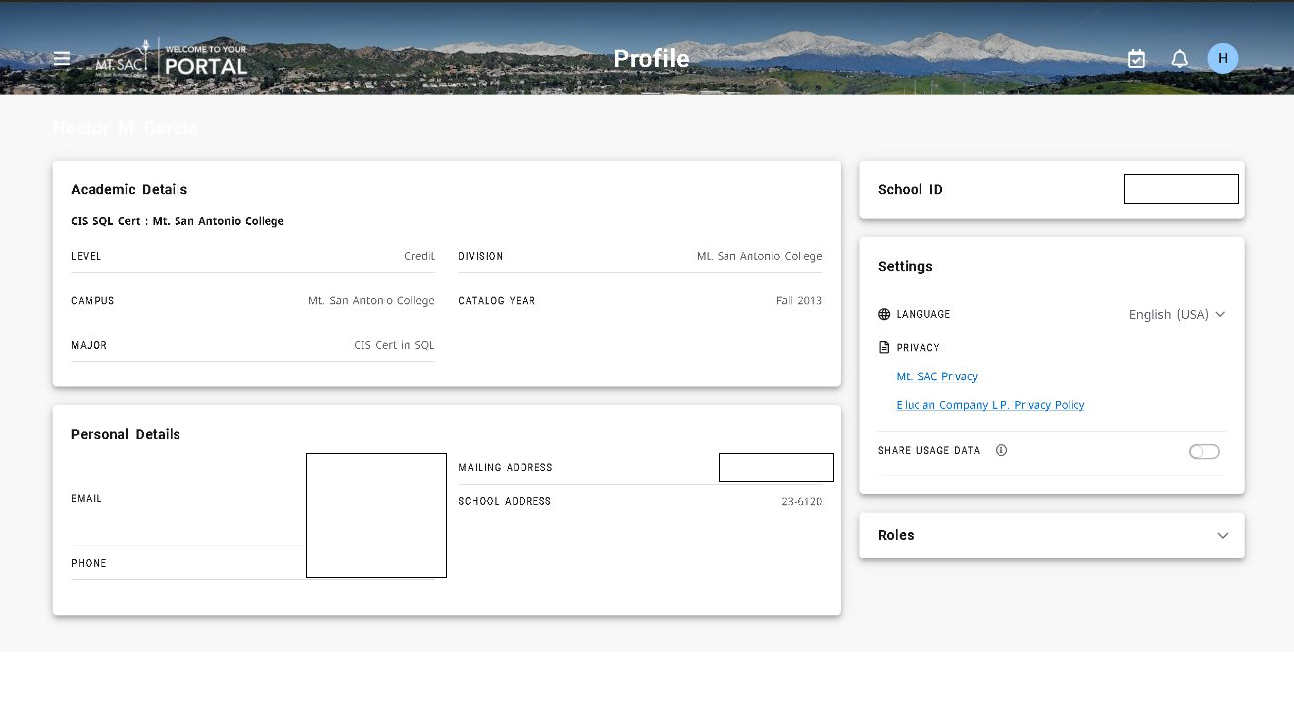This screenshot has height=728, width=1294.
Task: Click the Catalog Year value Fall 2013
Action: [798, 301]
